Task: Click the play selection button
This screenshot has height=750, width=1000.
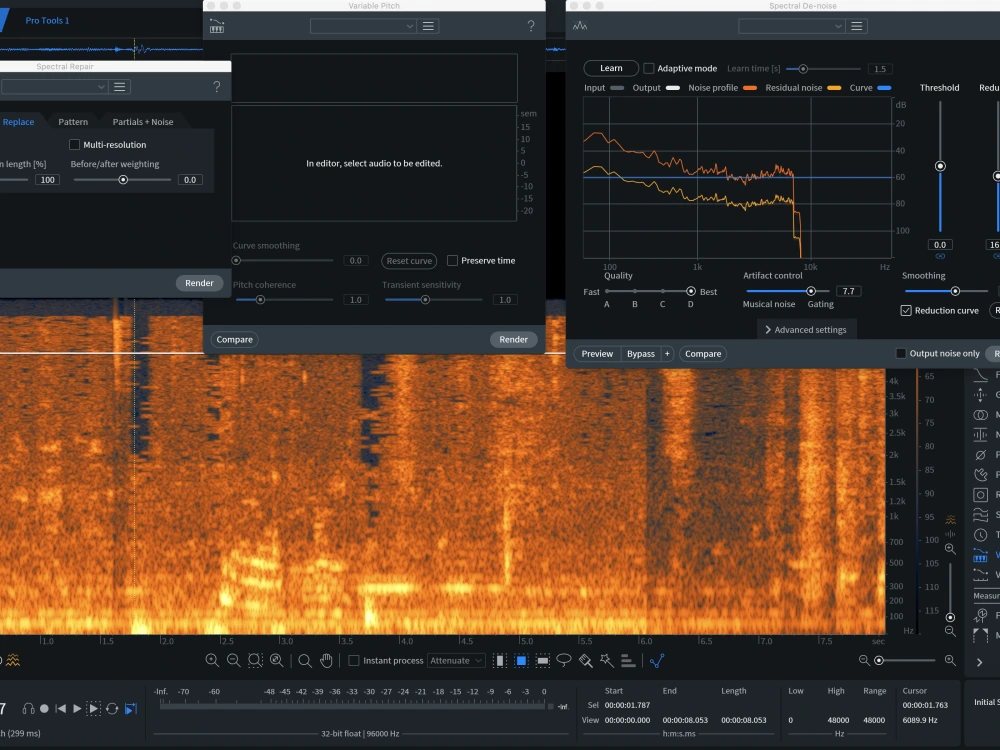Action: coord(94,709)
